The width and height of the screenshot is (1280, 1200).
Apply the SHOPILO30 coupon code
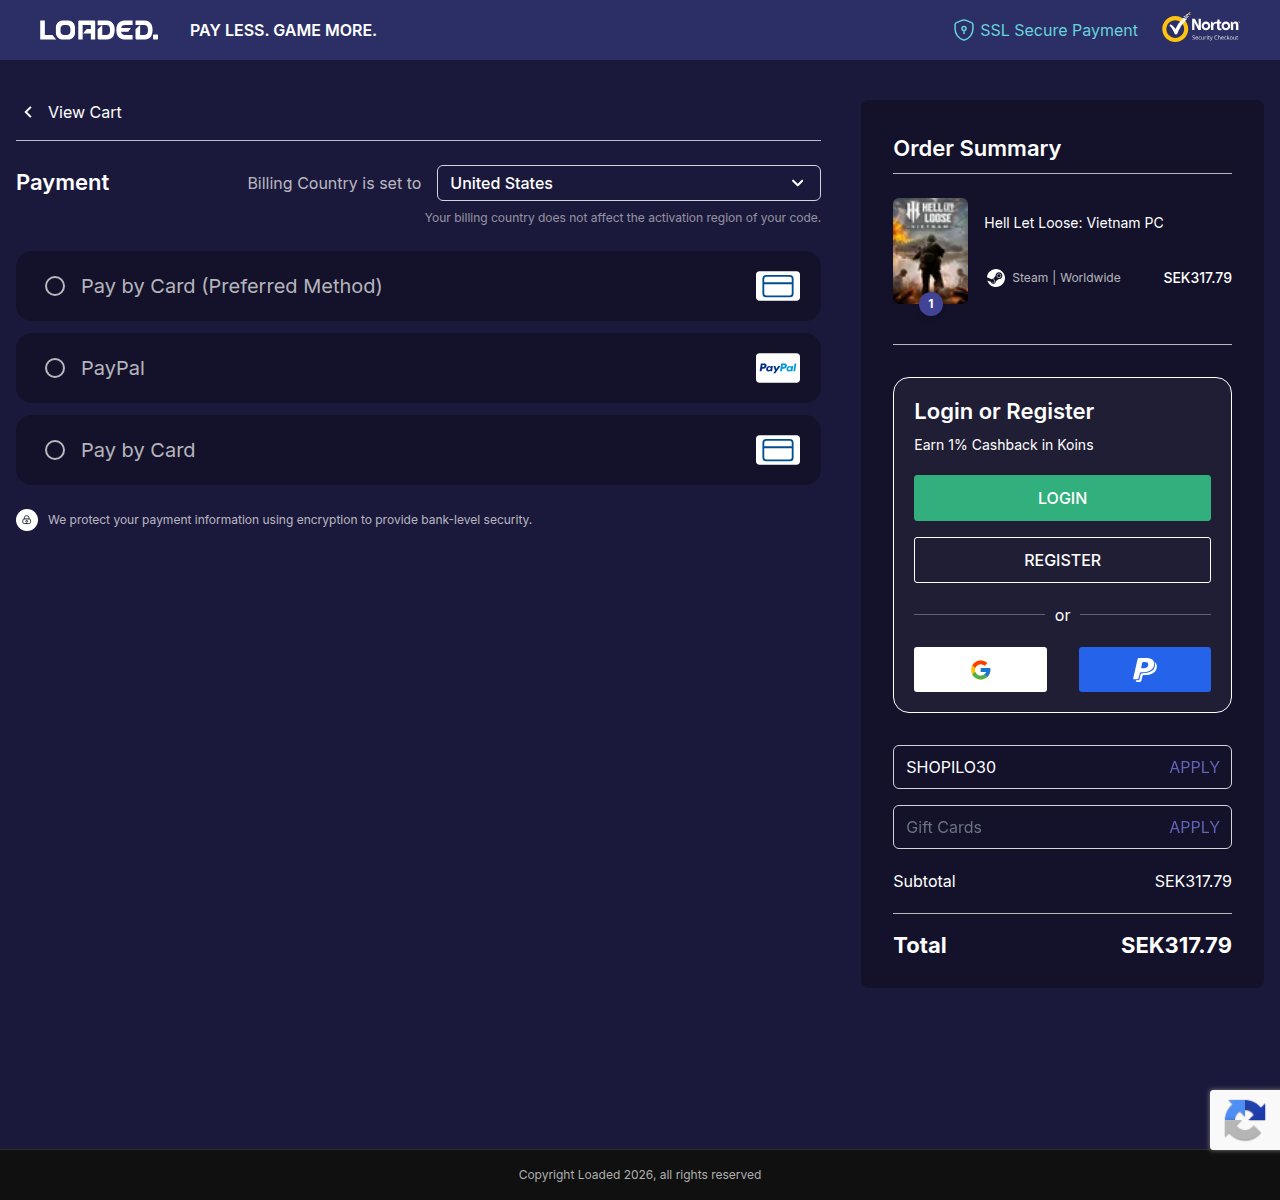pyautogui.click(x=1194, y=767)
